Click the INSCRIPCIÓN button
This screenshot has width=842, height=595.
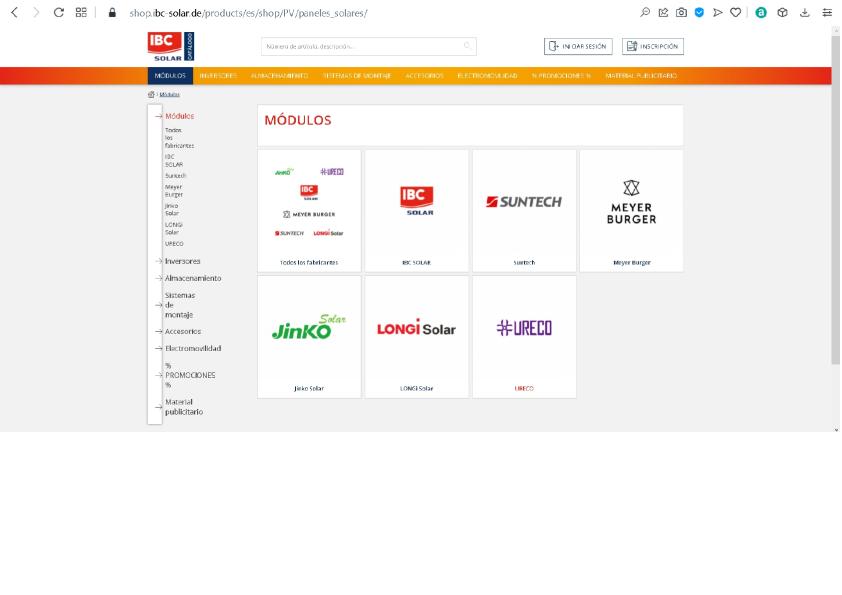click(653, 46)
